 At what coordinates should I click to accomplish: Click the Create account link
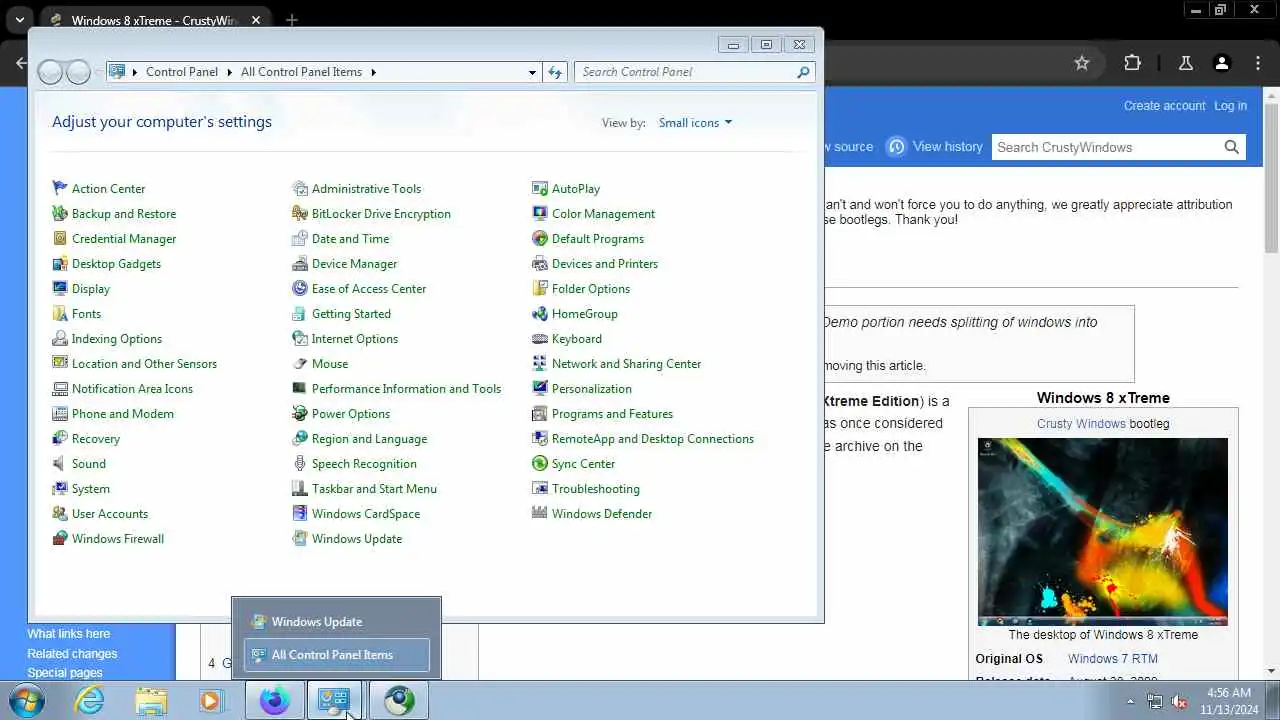(x=1164, y=106)
